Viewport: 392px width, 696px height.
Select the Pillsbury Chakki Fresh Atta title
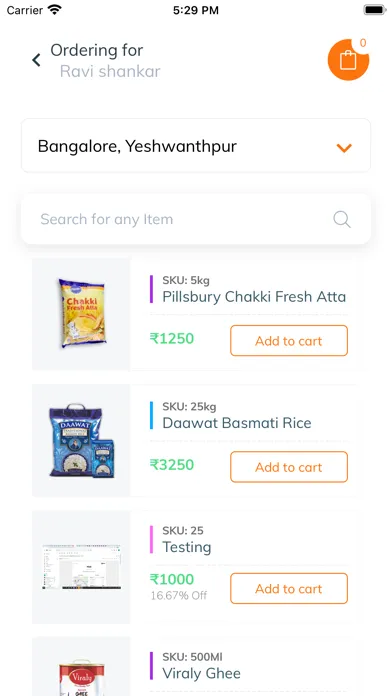[254, 297]
